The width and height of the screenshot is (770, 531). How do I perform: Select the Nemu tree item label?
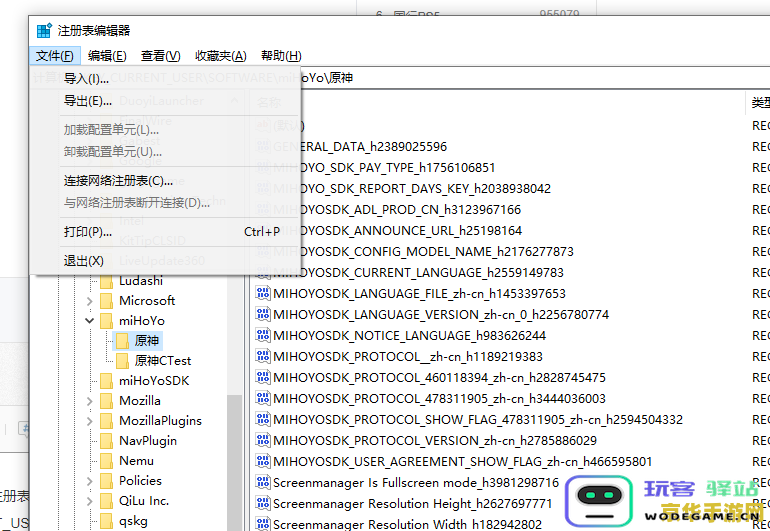pos(137,461)
